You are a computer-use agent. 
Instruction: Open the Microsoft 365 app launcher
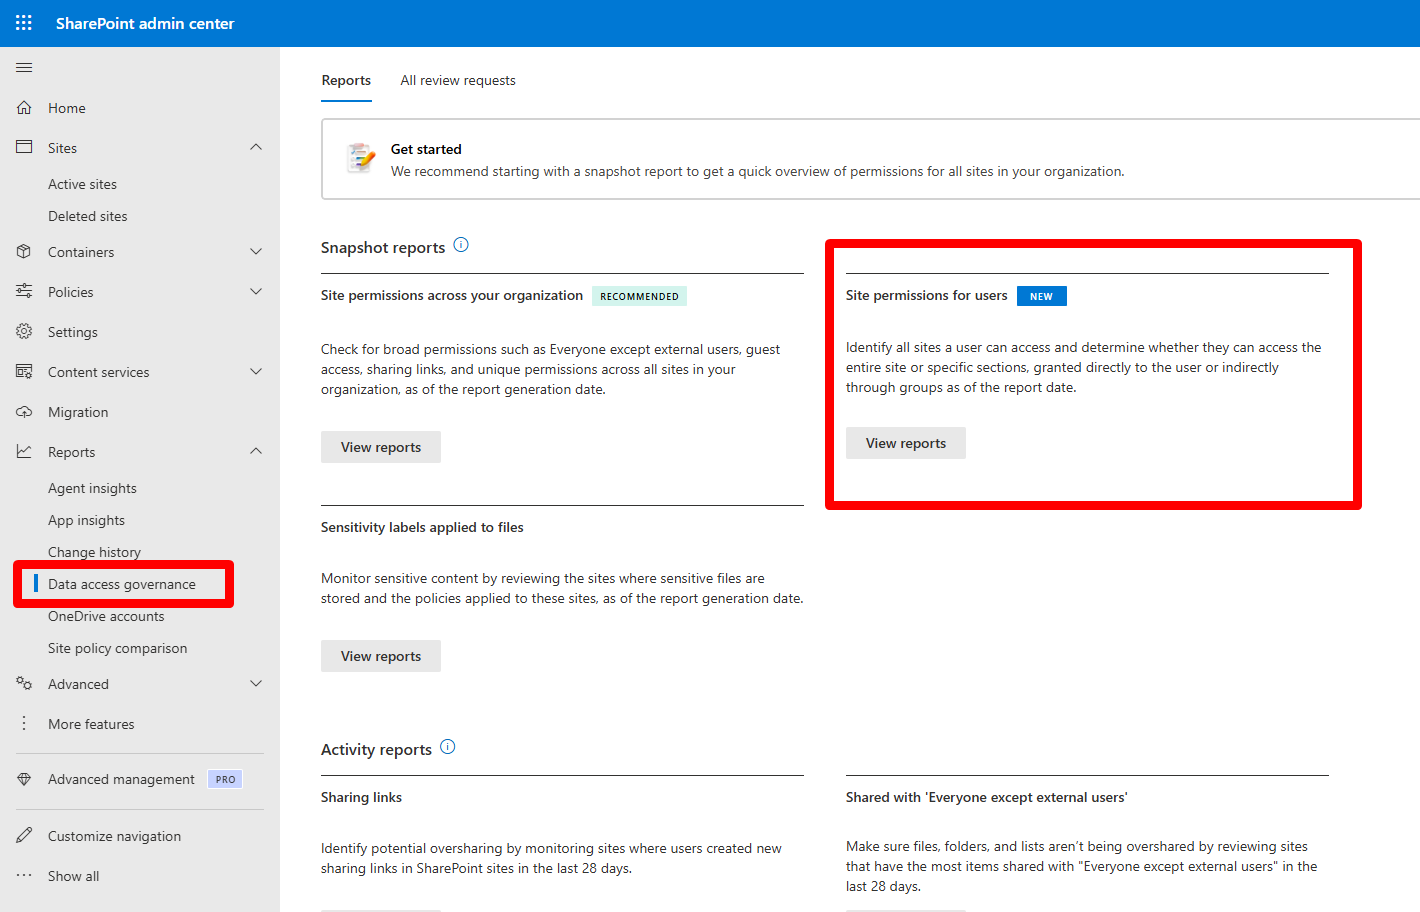point(23,23)
